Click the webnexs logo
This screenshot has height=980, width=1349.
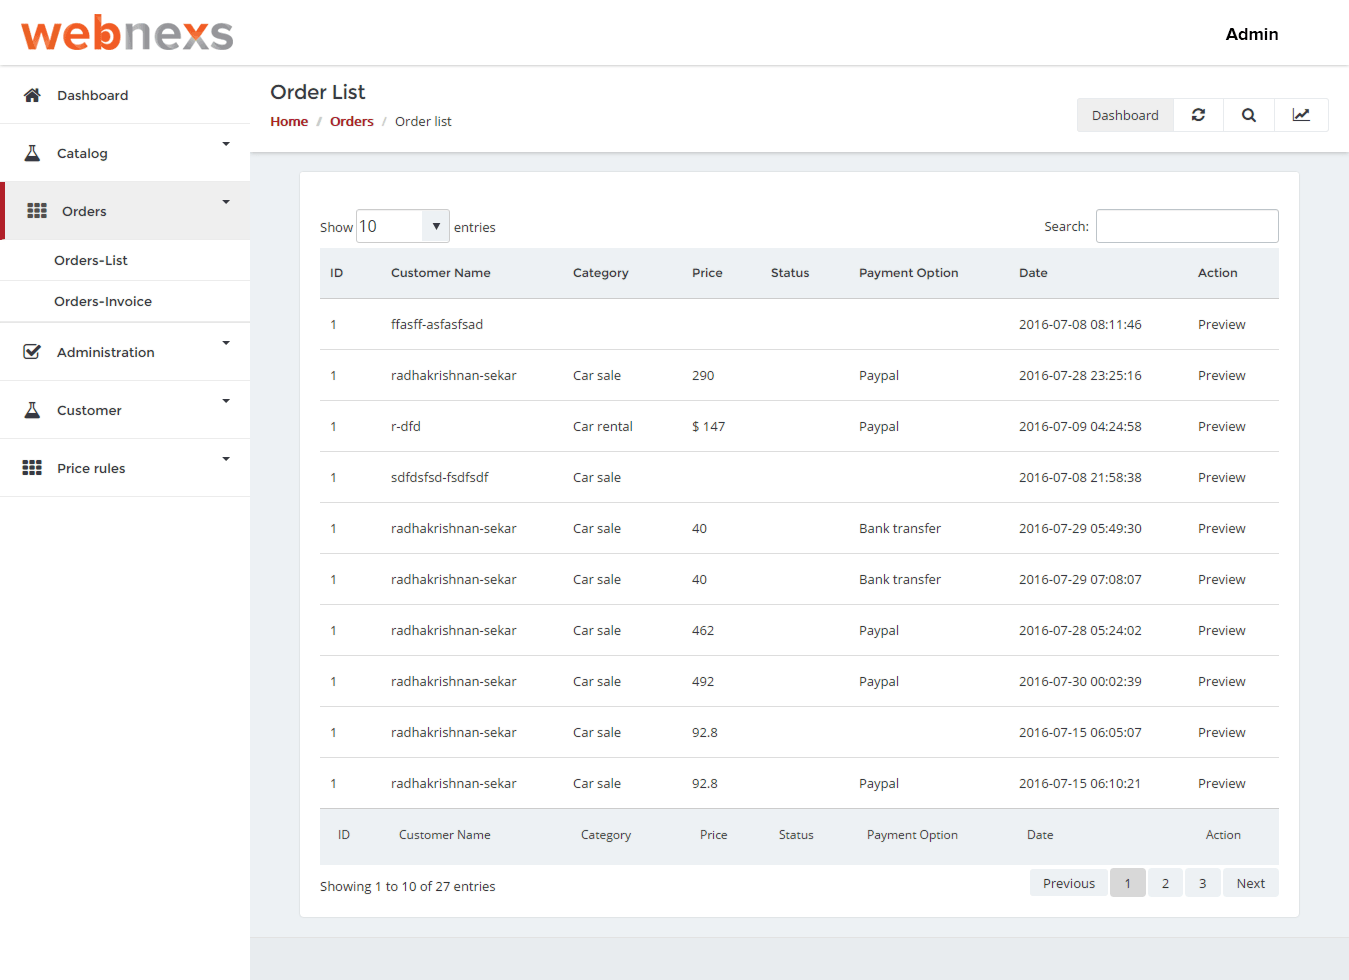[127, 33]
